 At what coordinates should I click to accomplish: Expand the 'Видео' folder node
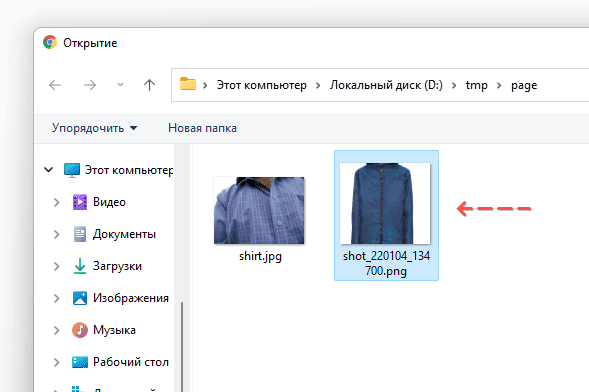56,202
